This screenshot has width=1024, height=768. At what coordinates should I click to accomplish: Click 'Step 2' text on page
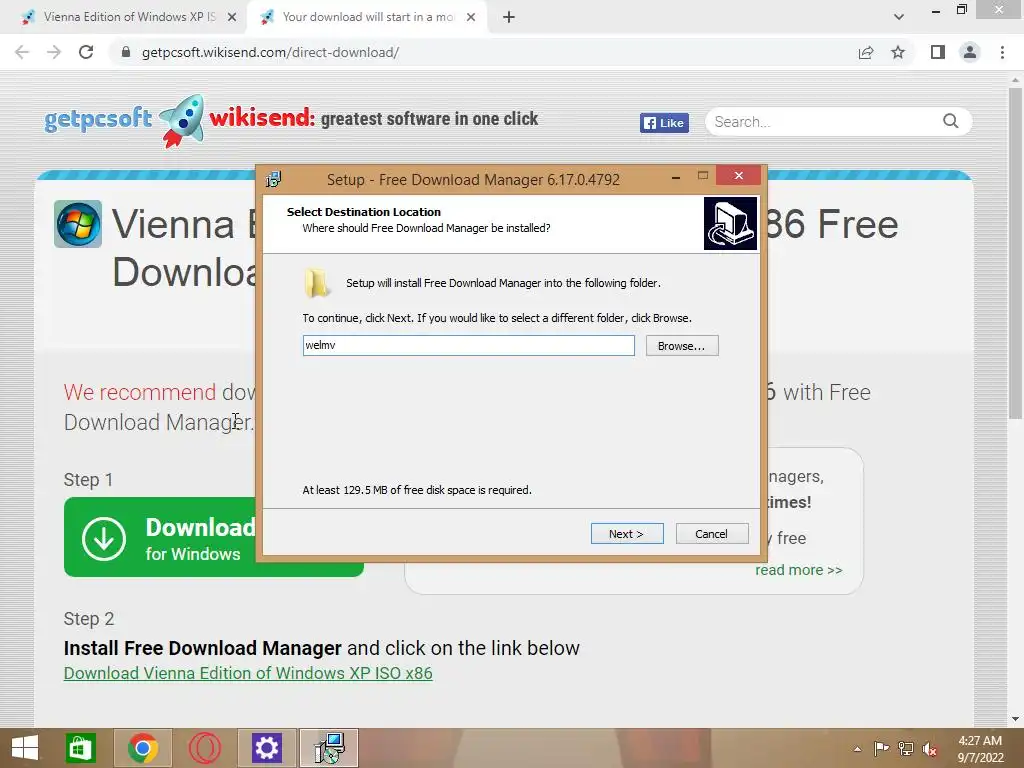[x=89, y=618]
